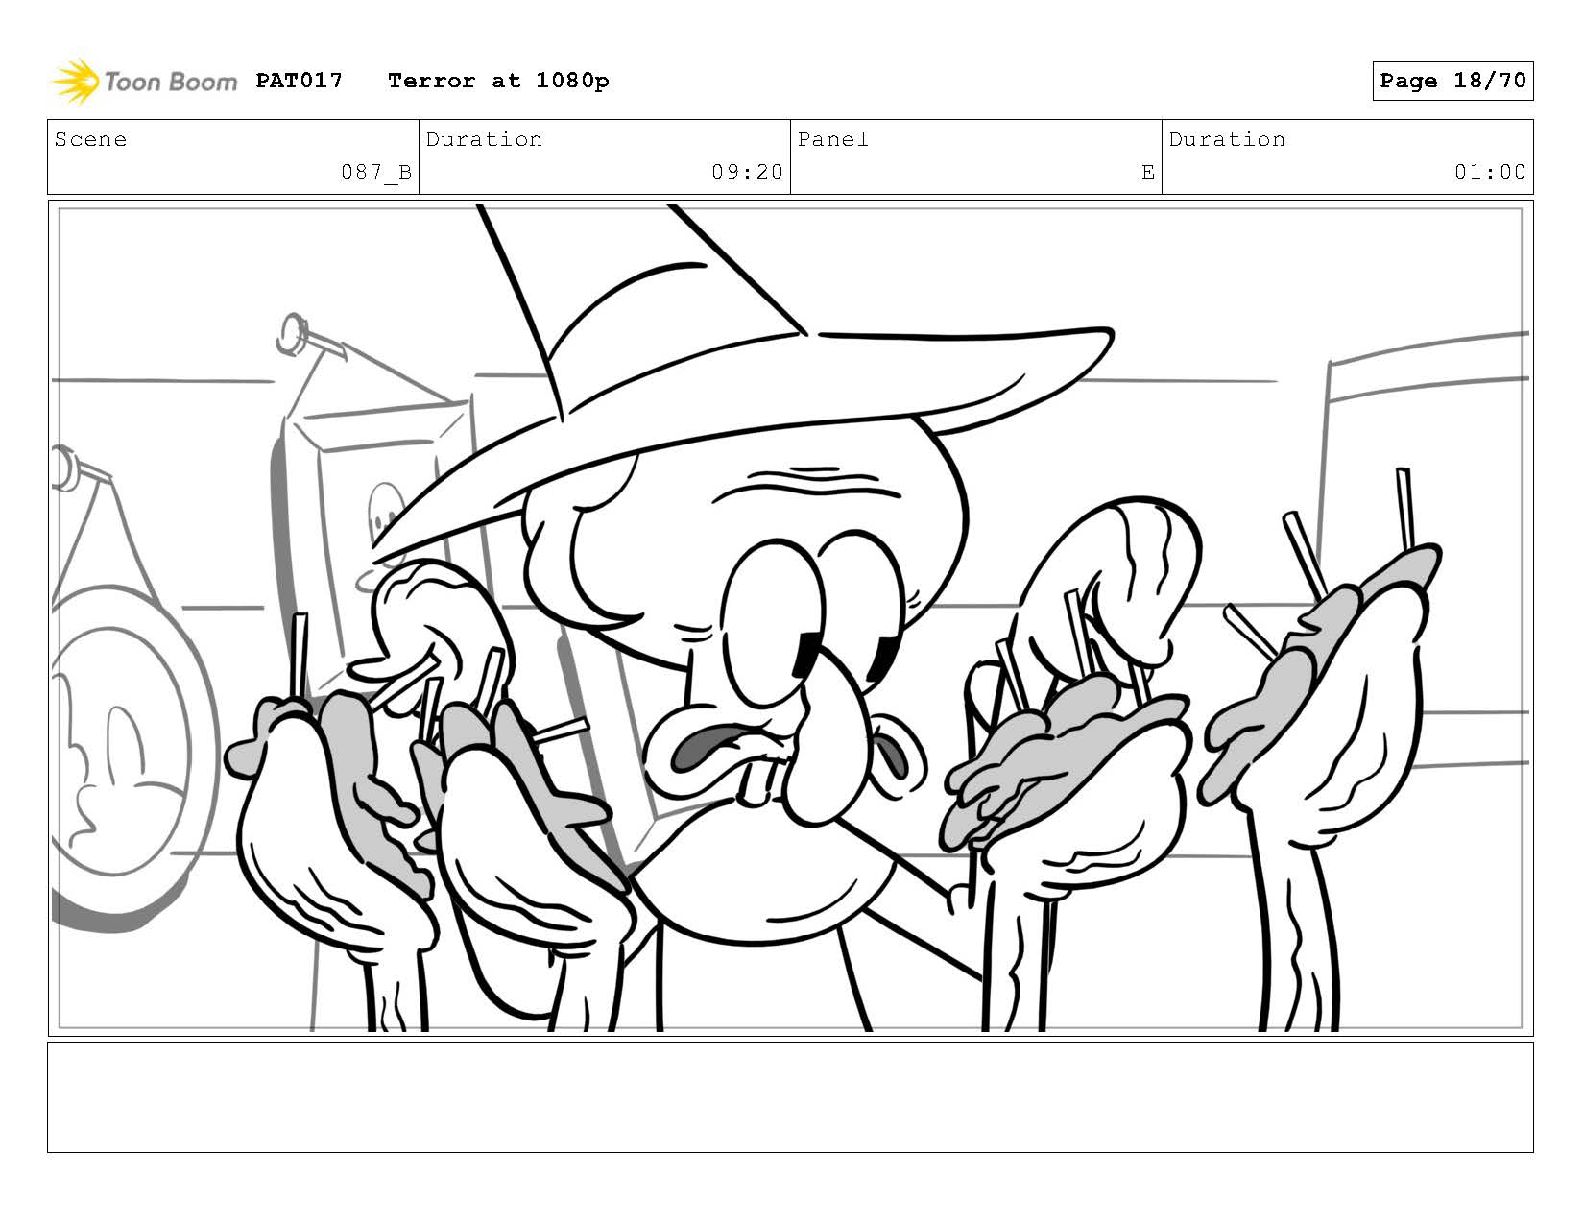Click the storyboard panel drawing
This screenshot has width=1584, height=1224.
[790, 618]
